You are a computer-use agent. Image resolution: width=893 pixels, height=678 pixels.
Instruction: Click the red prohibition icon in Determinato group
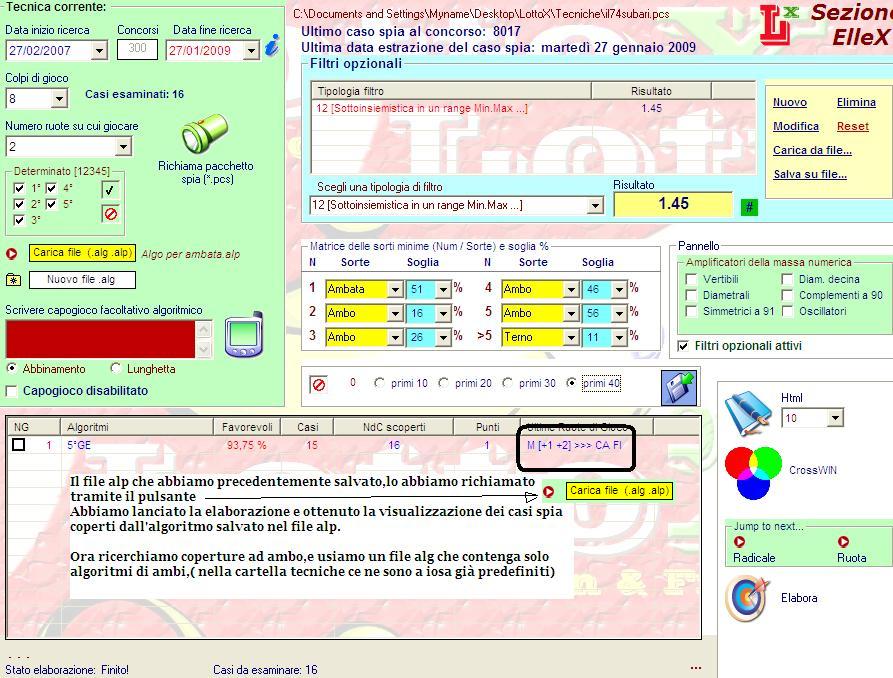pyautogui.click(x=110, y=214)
